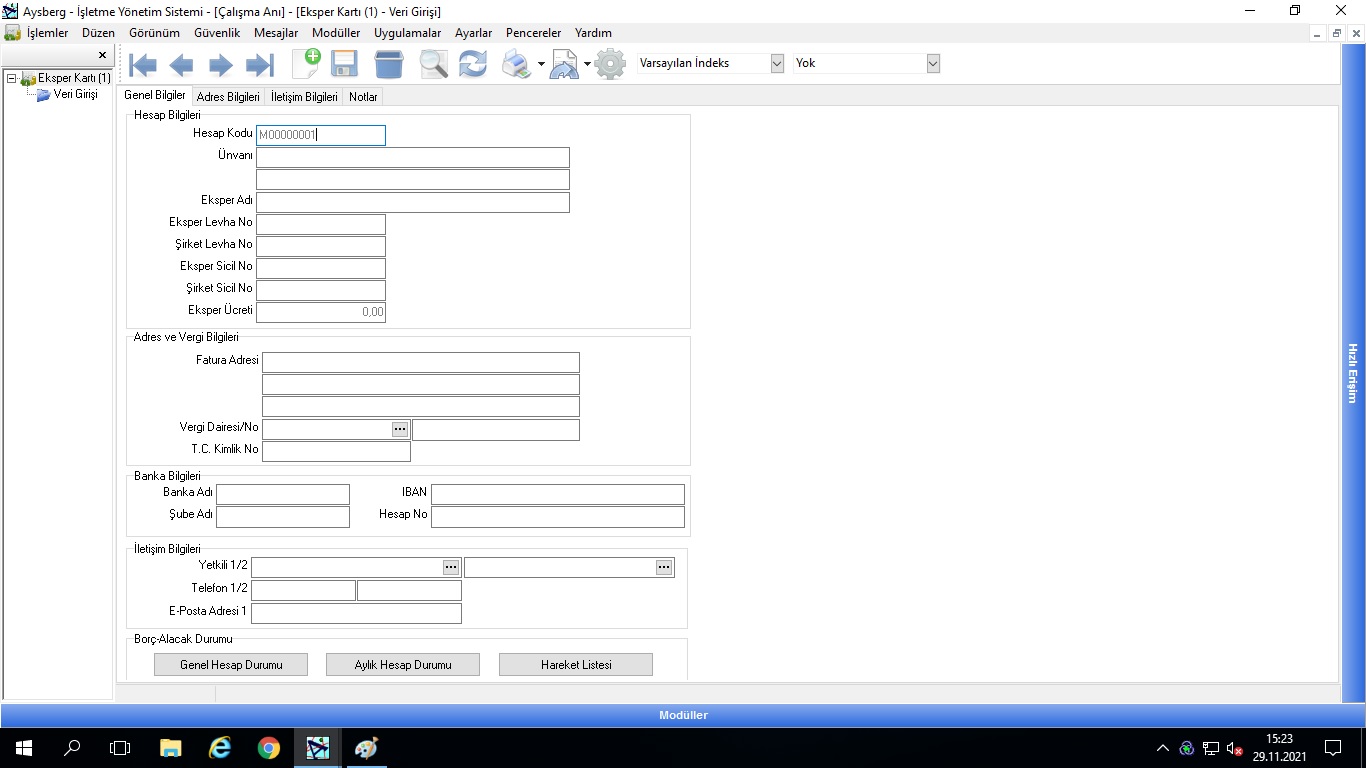Open the Varsayılan İndeks dropdown

(777, 63)
